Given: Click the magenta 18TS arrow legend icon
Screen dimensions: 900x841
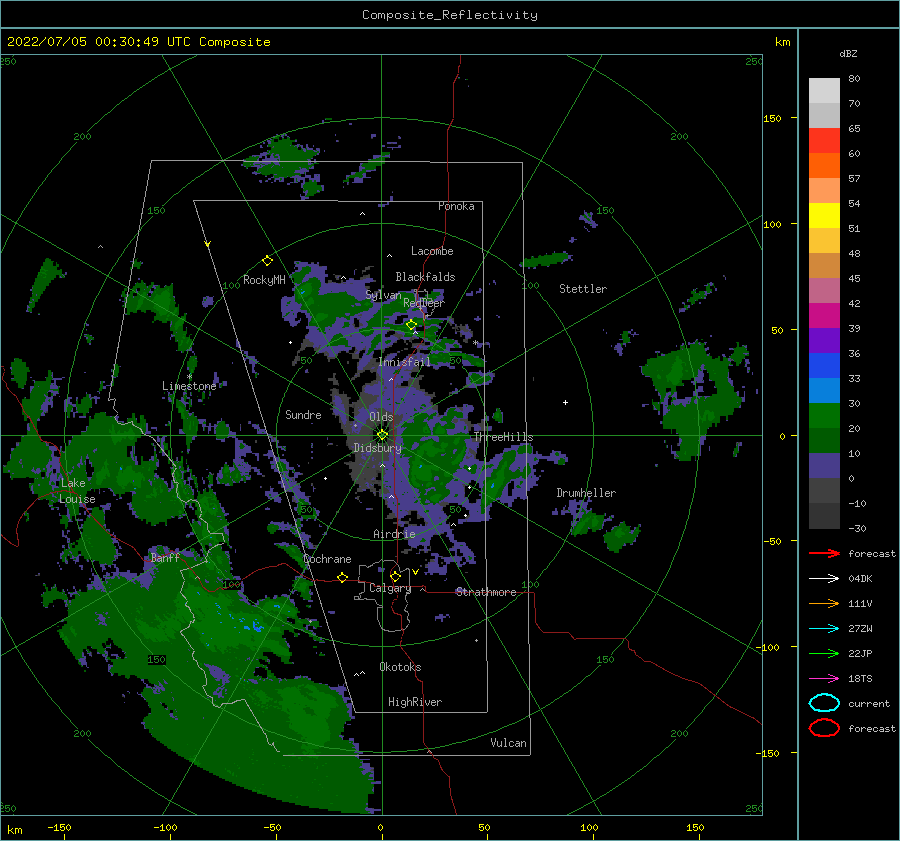Looking at the screenshot, I should (824, 679).
